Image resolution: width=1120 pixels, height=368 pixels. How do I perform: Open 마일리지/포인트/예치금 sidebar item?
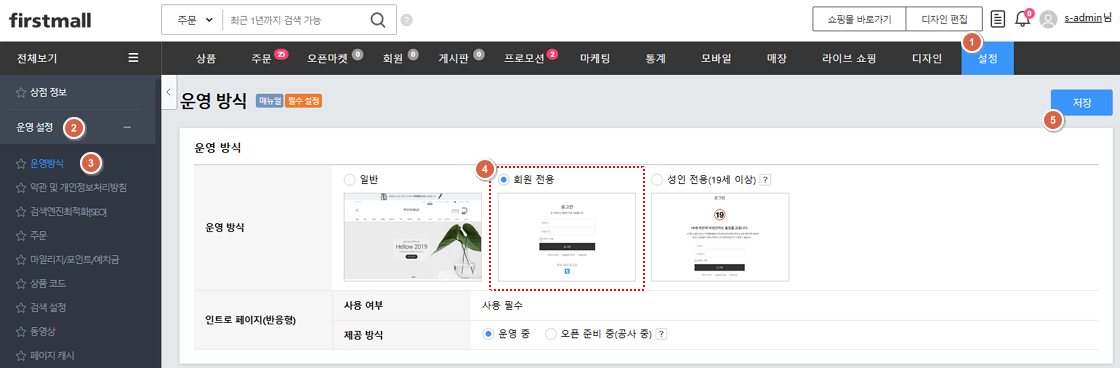(74, 259)
